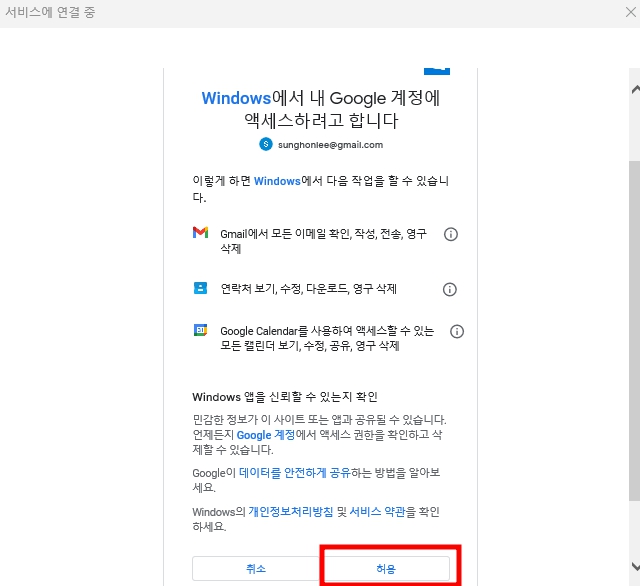Click the vertical scrollbar thumb
The height and width of the screenshot is (586, 640).
634,331
